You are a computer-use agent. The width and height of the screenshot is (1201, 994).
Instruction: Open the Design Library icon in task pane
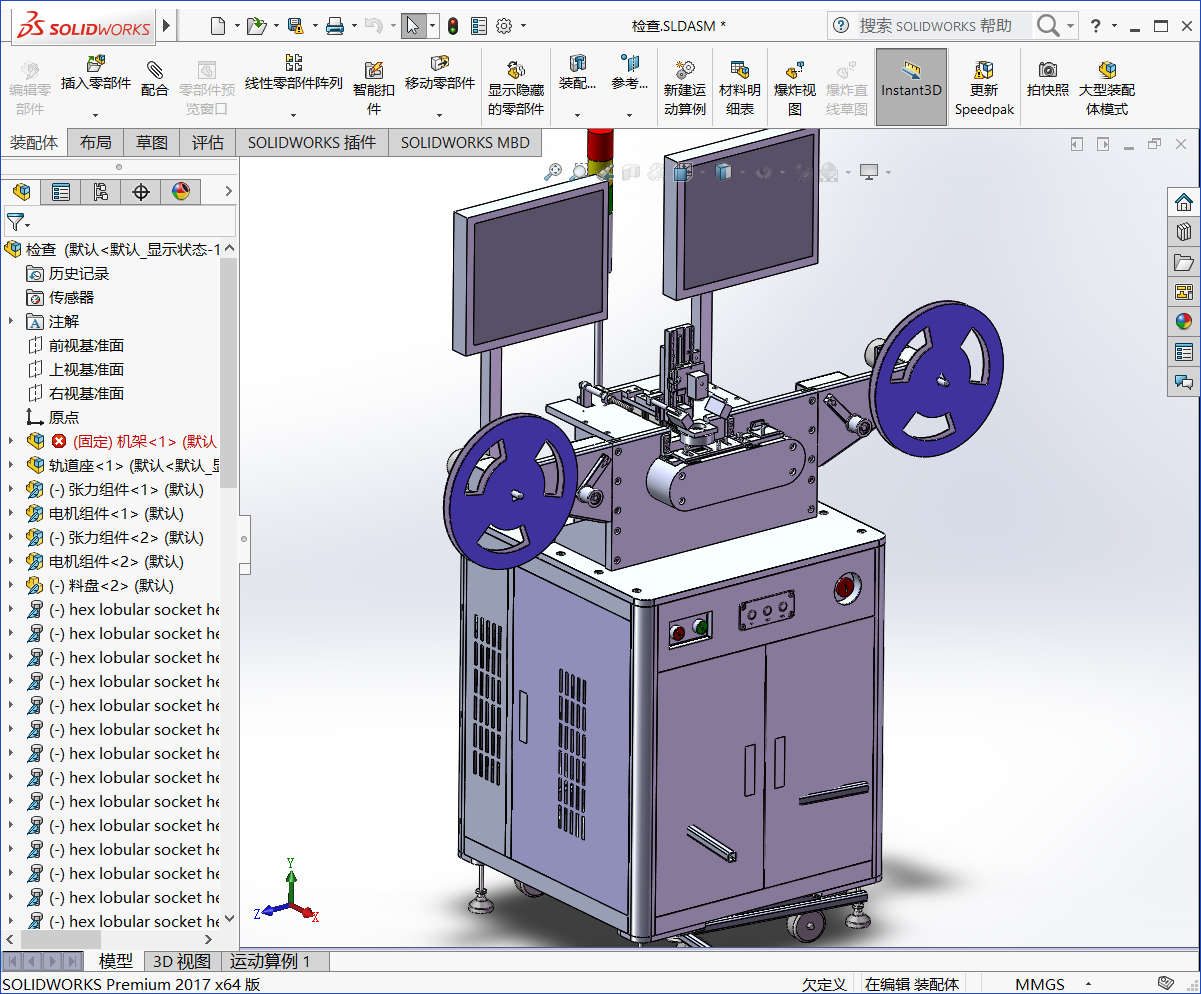[1184, 232]
